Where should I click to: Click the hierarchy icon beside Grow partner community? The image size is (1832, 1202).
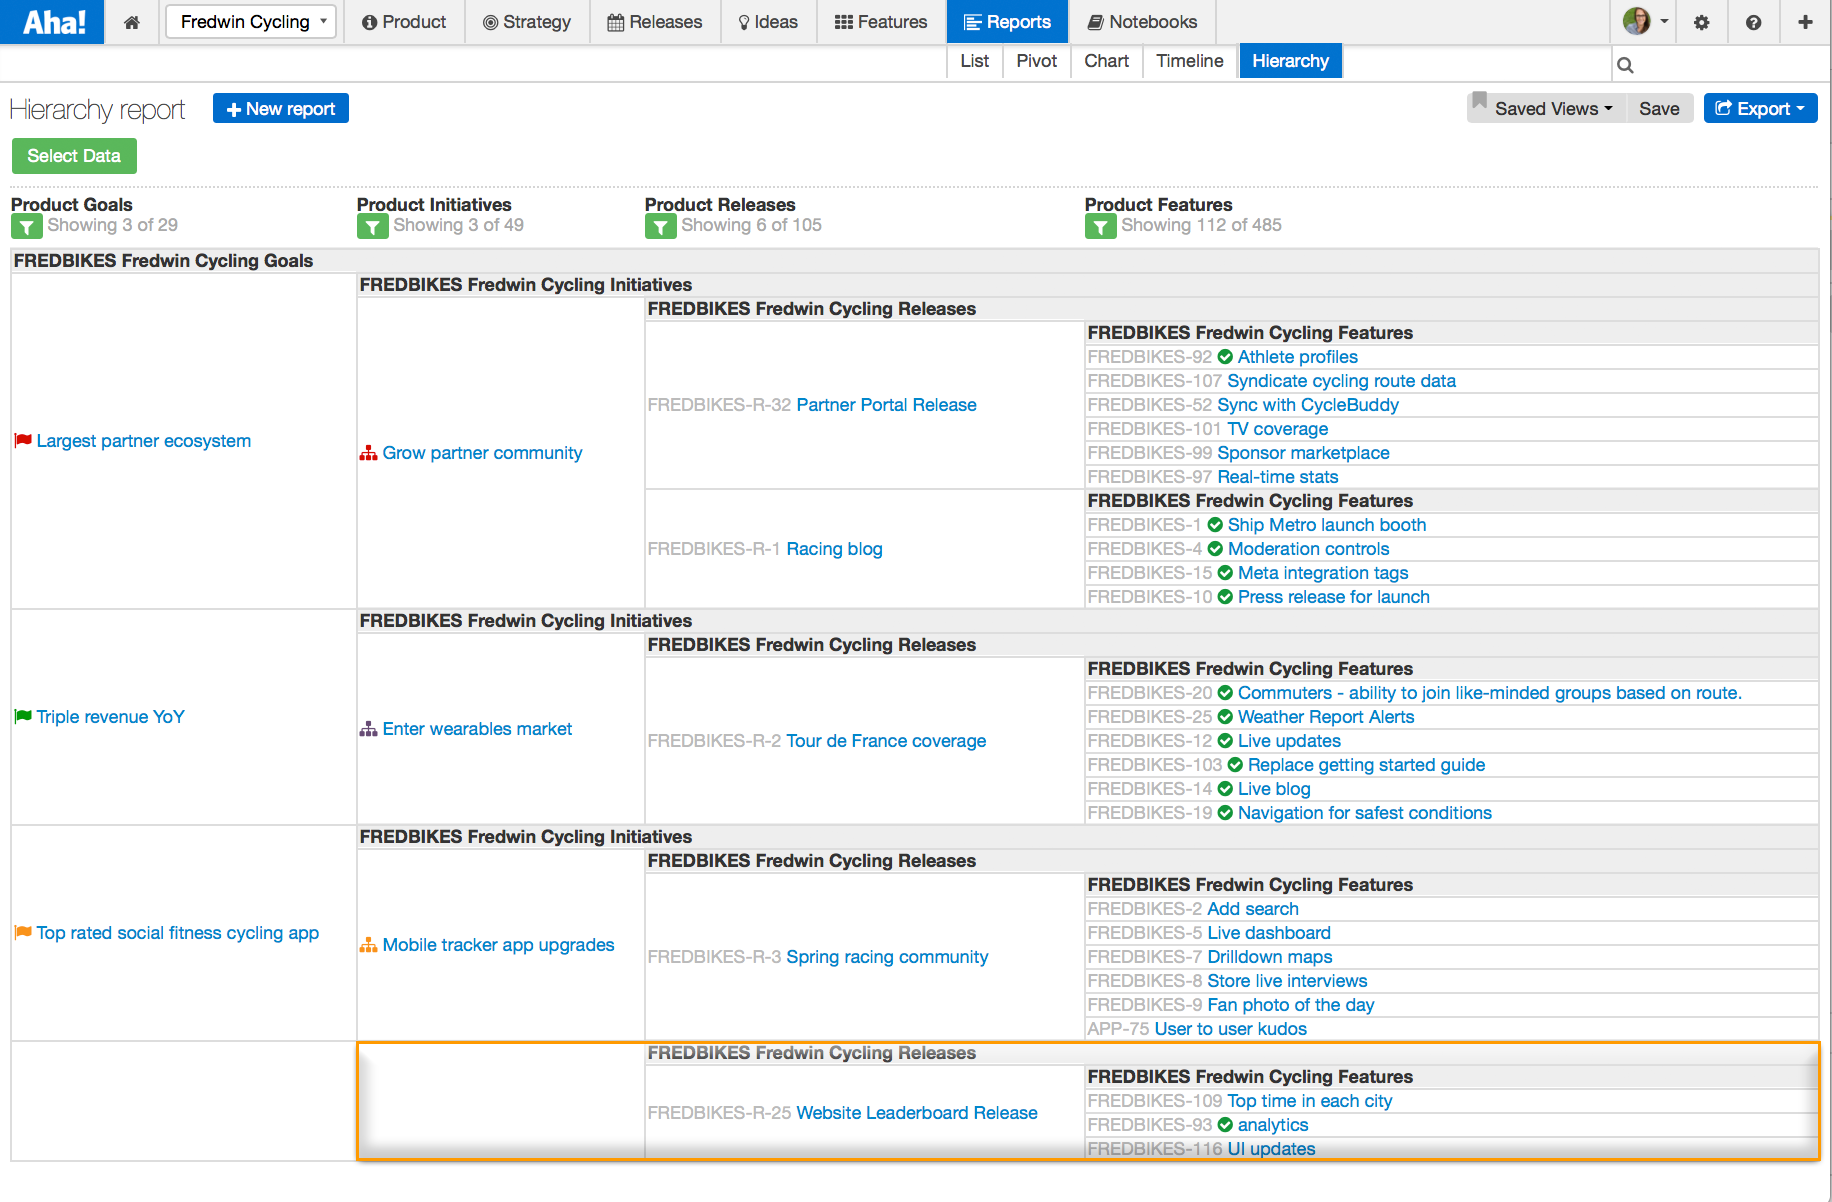pos(368,453)
